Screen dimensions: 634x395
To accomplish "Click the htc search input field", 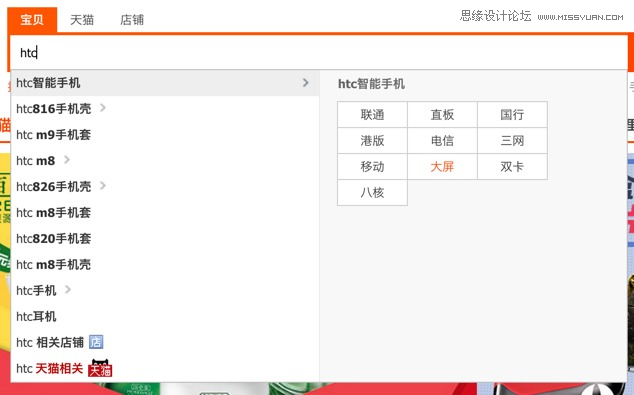I will [x=319, y=53].
